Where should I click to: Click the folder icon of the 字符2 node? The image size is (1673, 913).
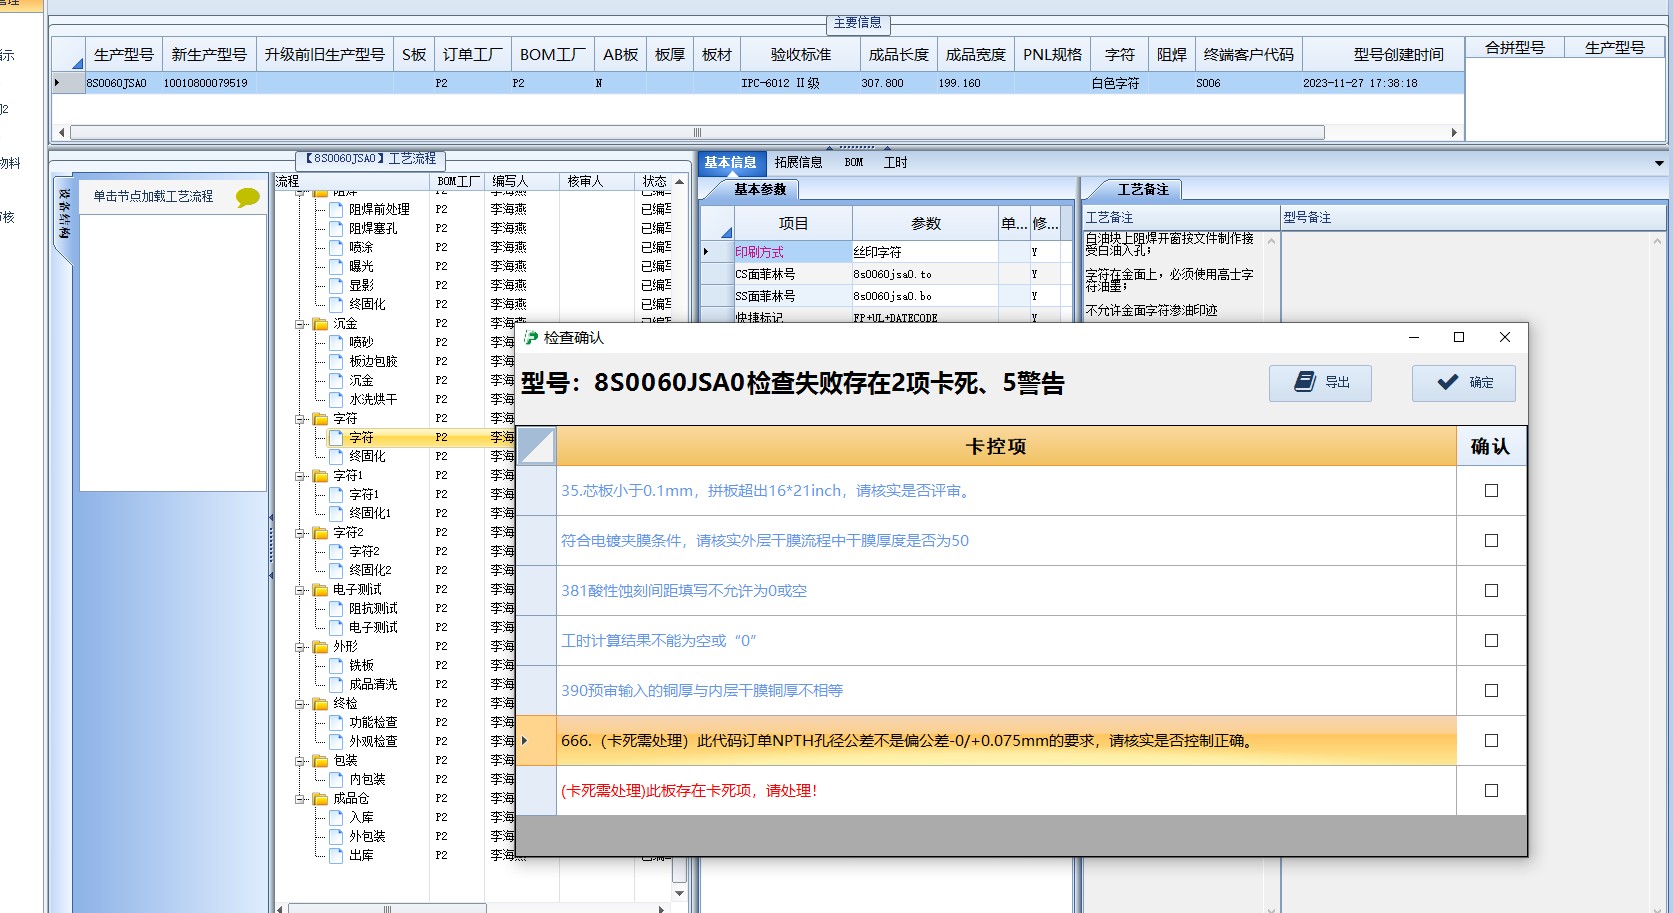(320, 533)
